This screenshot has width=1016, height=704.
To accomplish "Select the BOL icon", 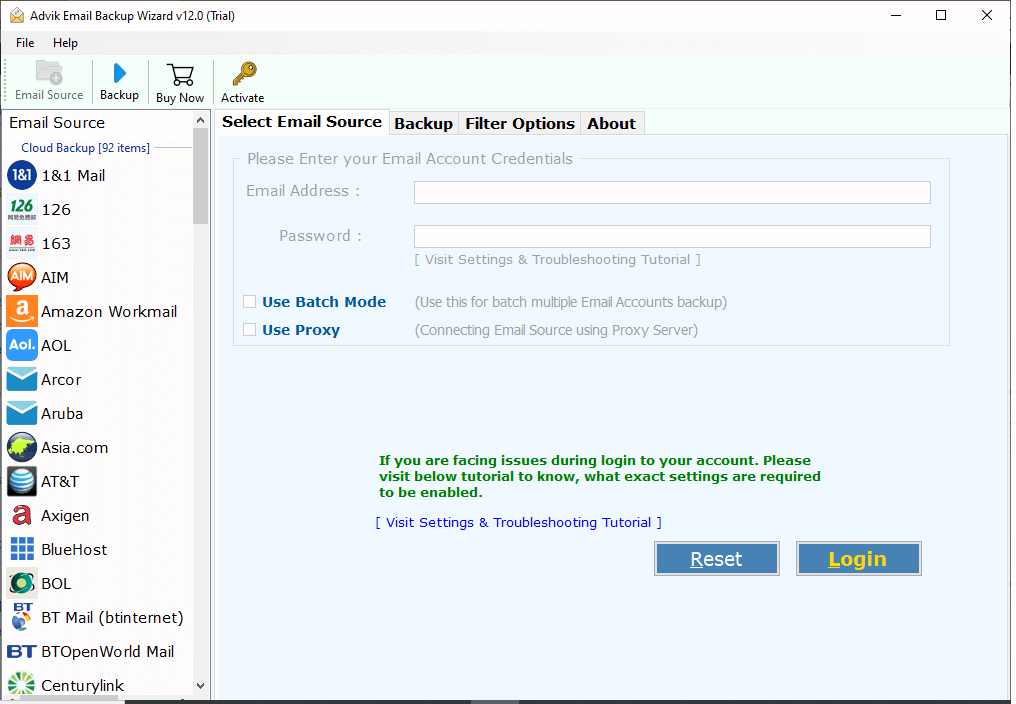I will (22, 583).
